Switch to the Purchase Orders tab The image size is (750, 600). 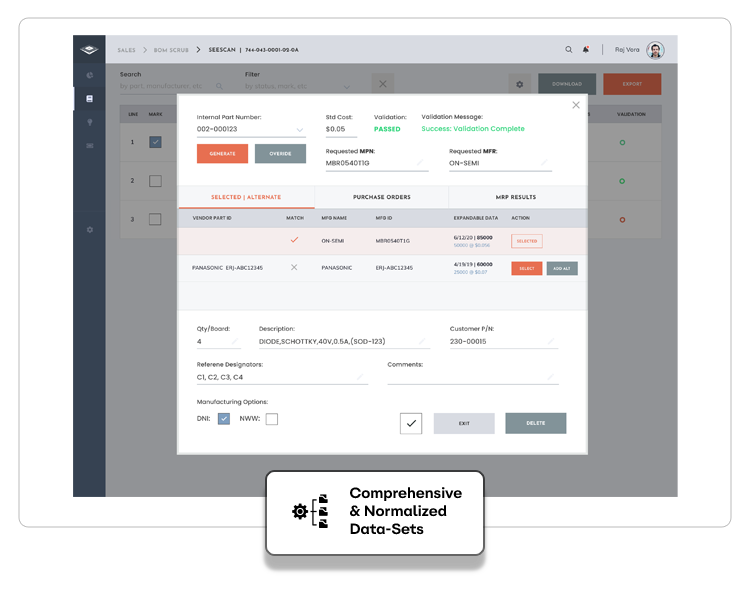tap(381, 197)
